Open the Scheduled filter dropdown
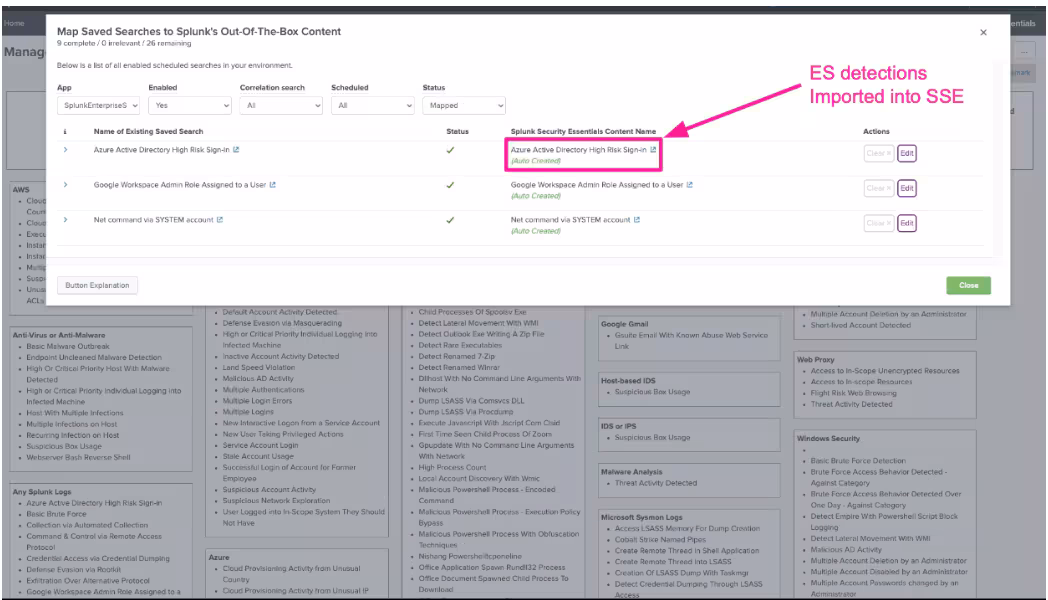Image resolution: width=1048 pixels, height=600 pixels. point(372,105)
